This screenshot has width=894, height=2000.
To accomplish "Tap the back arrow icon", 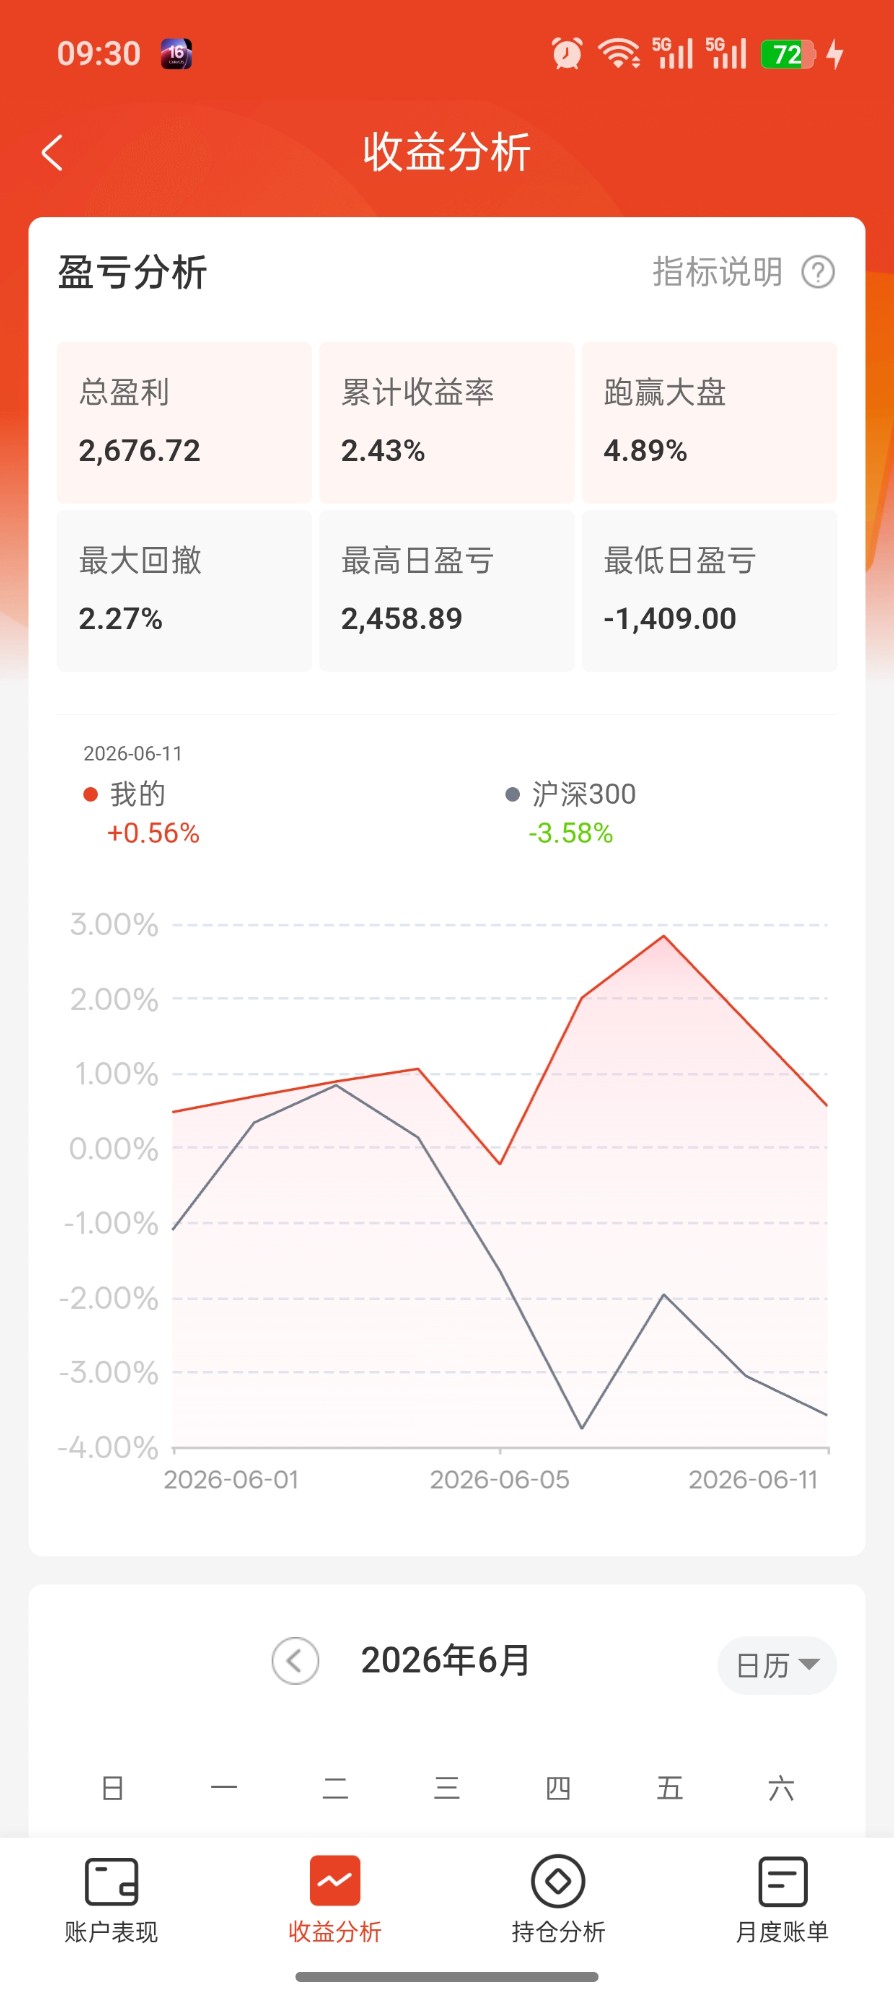I will click(53, 153).
